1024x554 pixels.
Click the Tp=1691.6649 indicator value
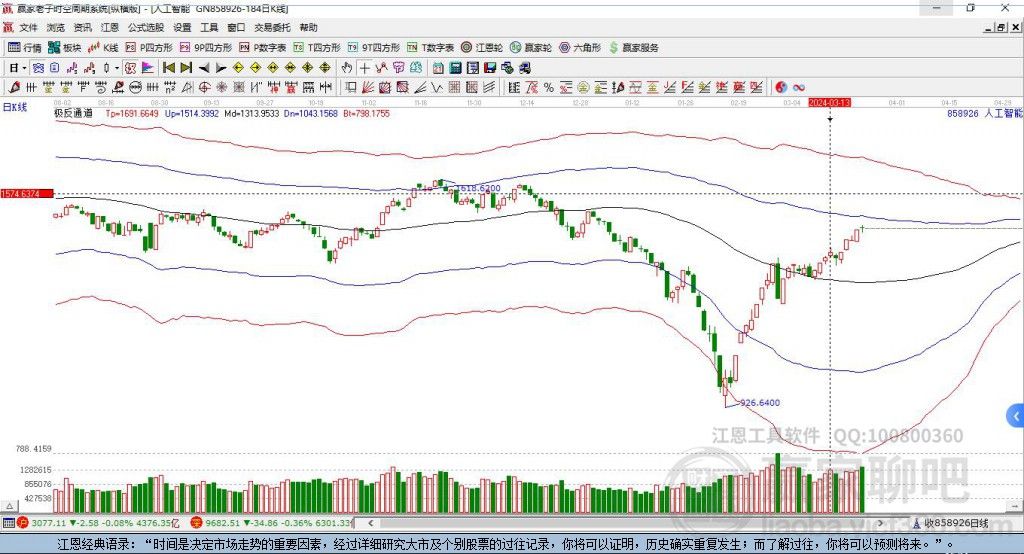pyautogui.click(x=133, y=114)
